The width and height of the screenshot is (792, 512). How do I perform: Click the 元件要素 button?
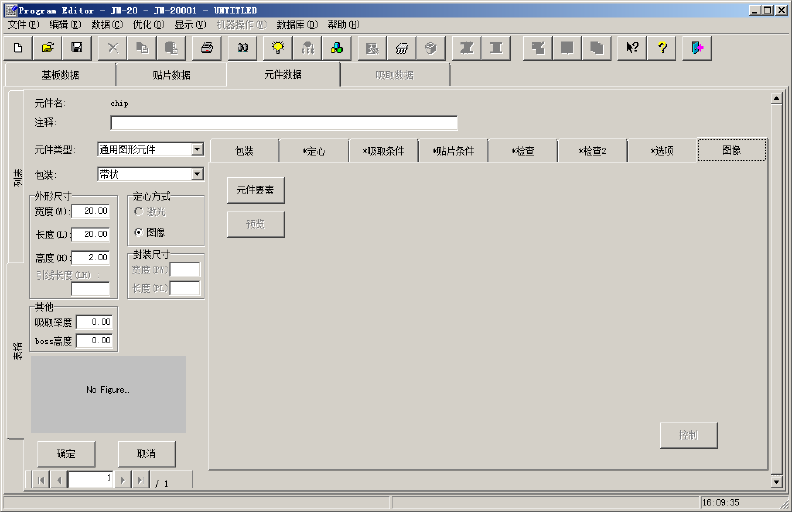[x=256, y=189]
